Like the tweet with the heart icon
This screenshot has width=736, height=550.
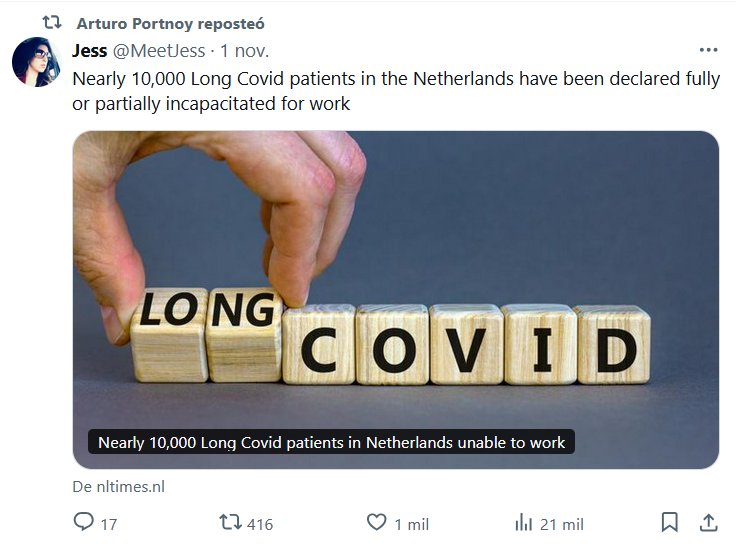pyautogui.click(x=376, y=522)
